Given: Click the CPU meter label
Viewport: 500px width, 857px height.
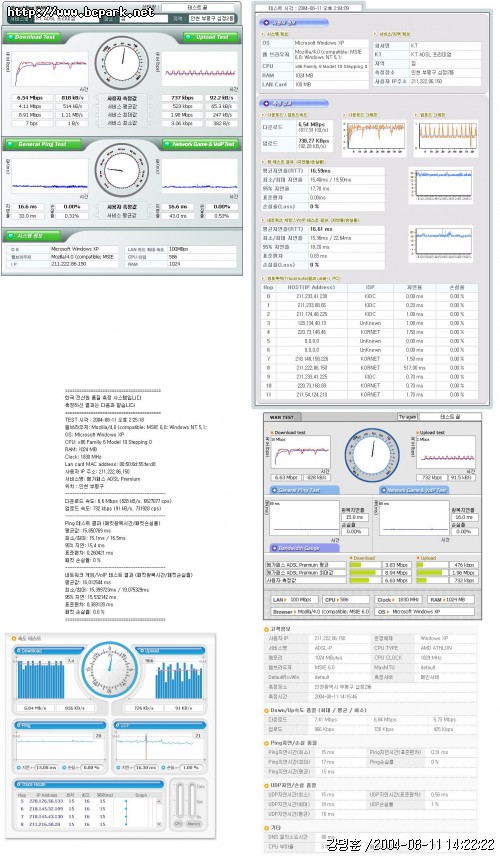Looking at the screenshot, I should (x=178, y=824).
